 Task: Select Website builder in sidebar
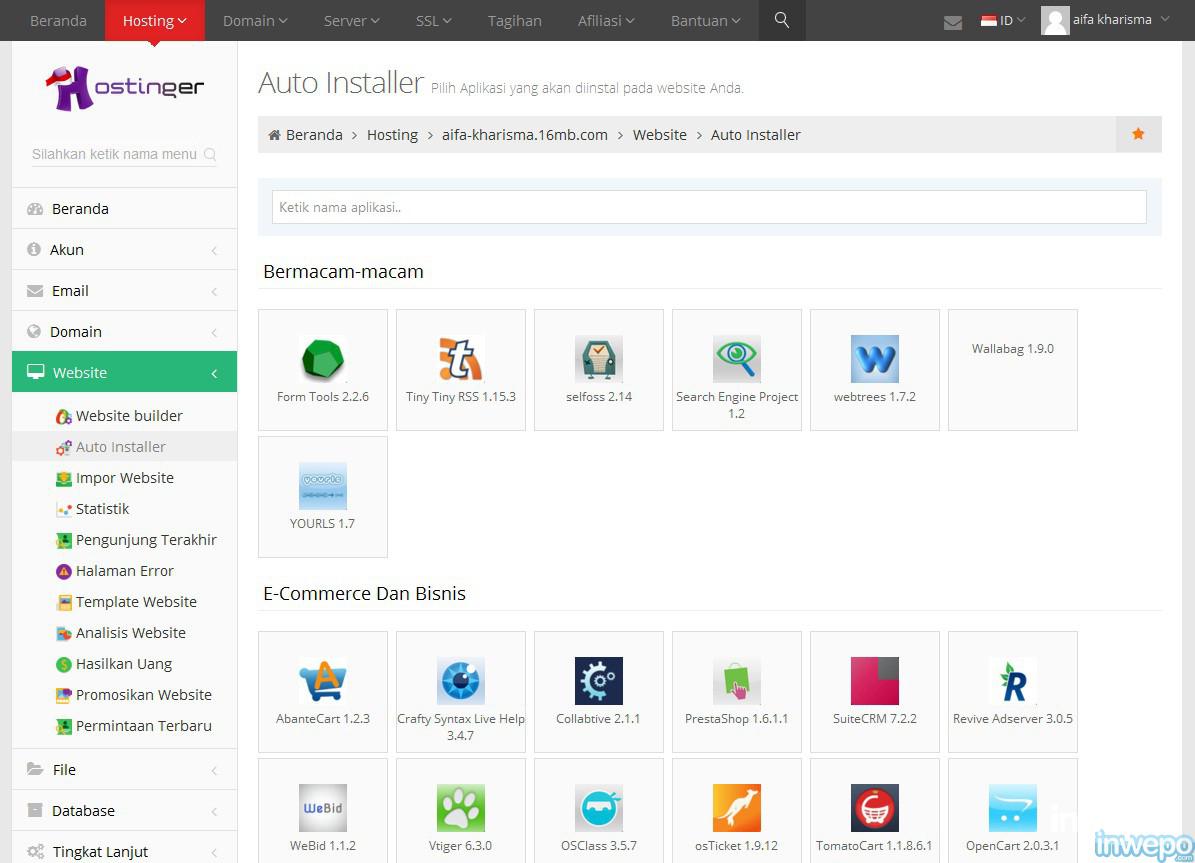pos(129,416)
